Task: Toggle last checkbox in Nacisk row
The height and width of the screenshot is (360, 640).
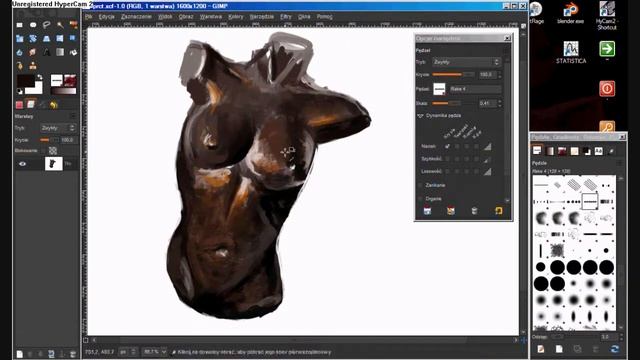Action: pyautogui.click(x=476, y=146)
